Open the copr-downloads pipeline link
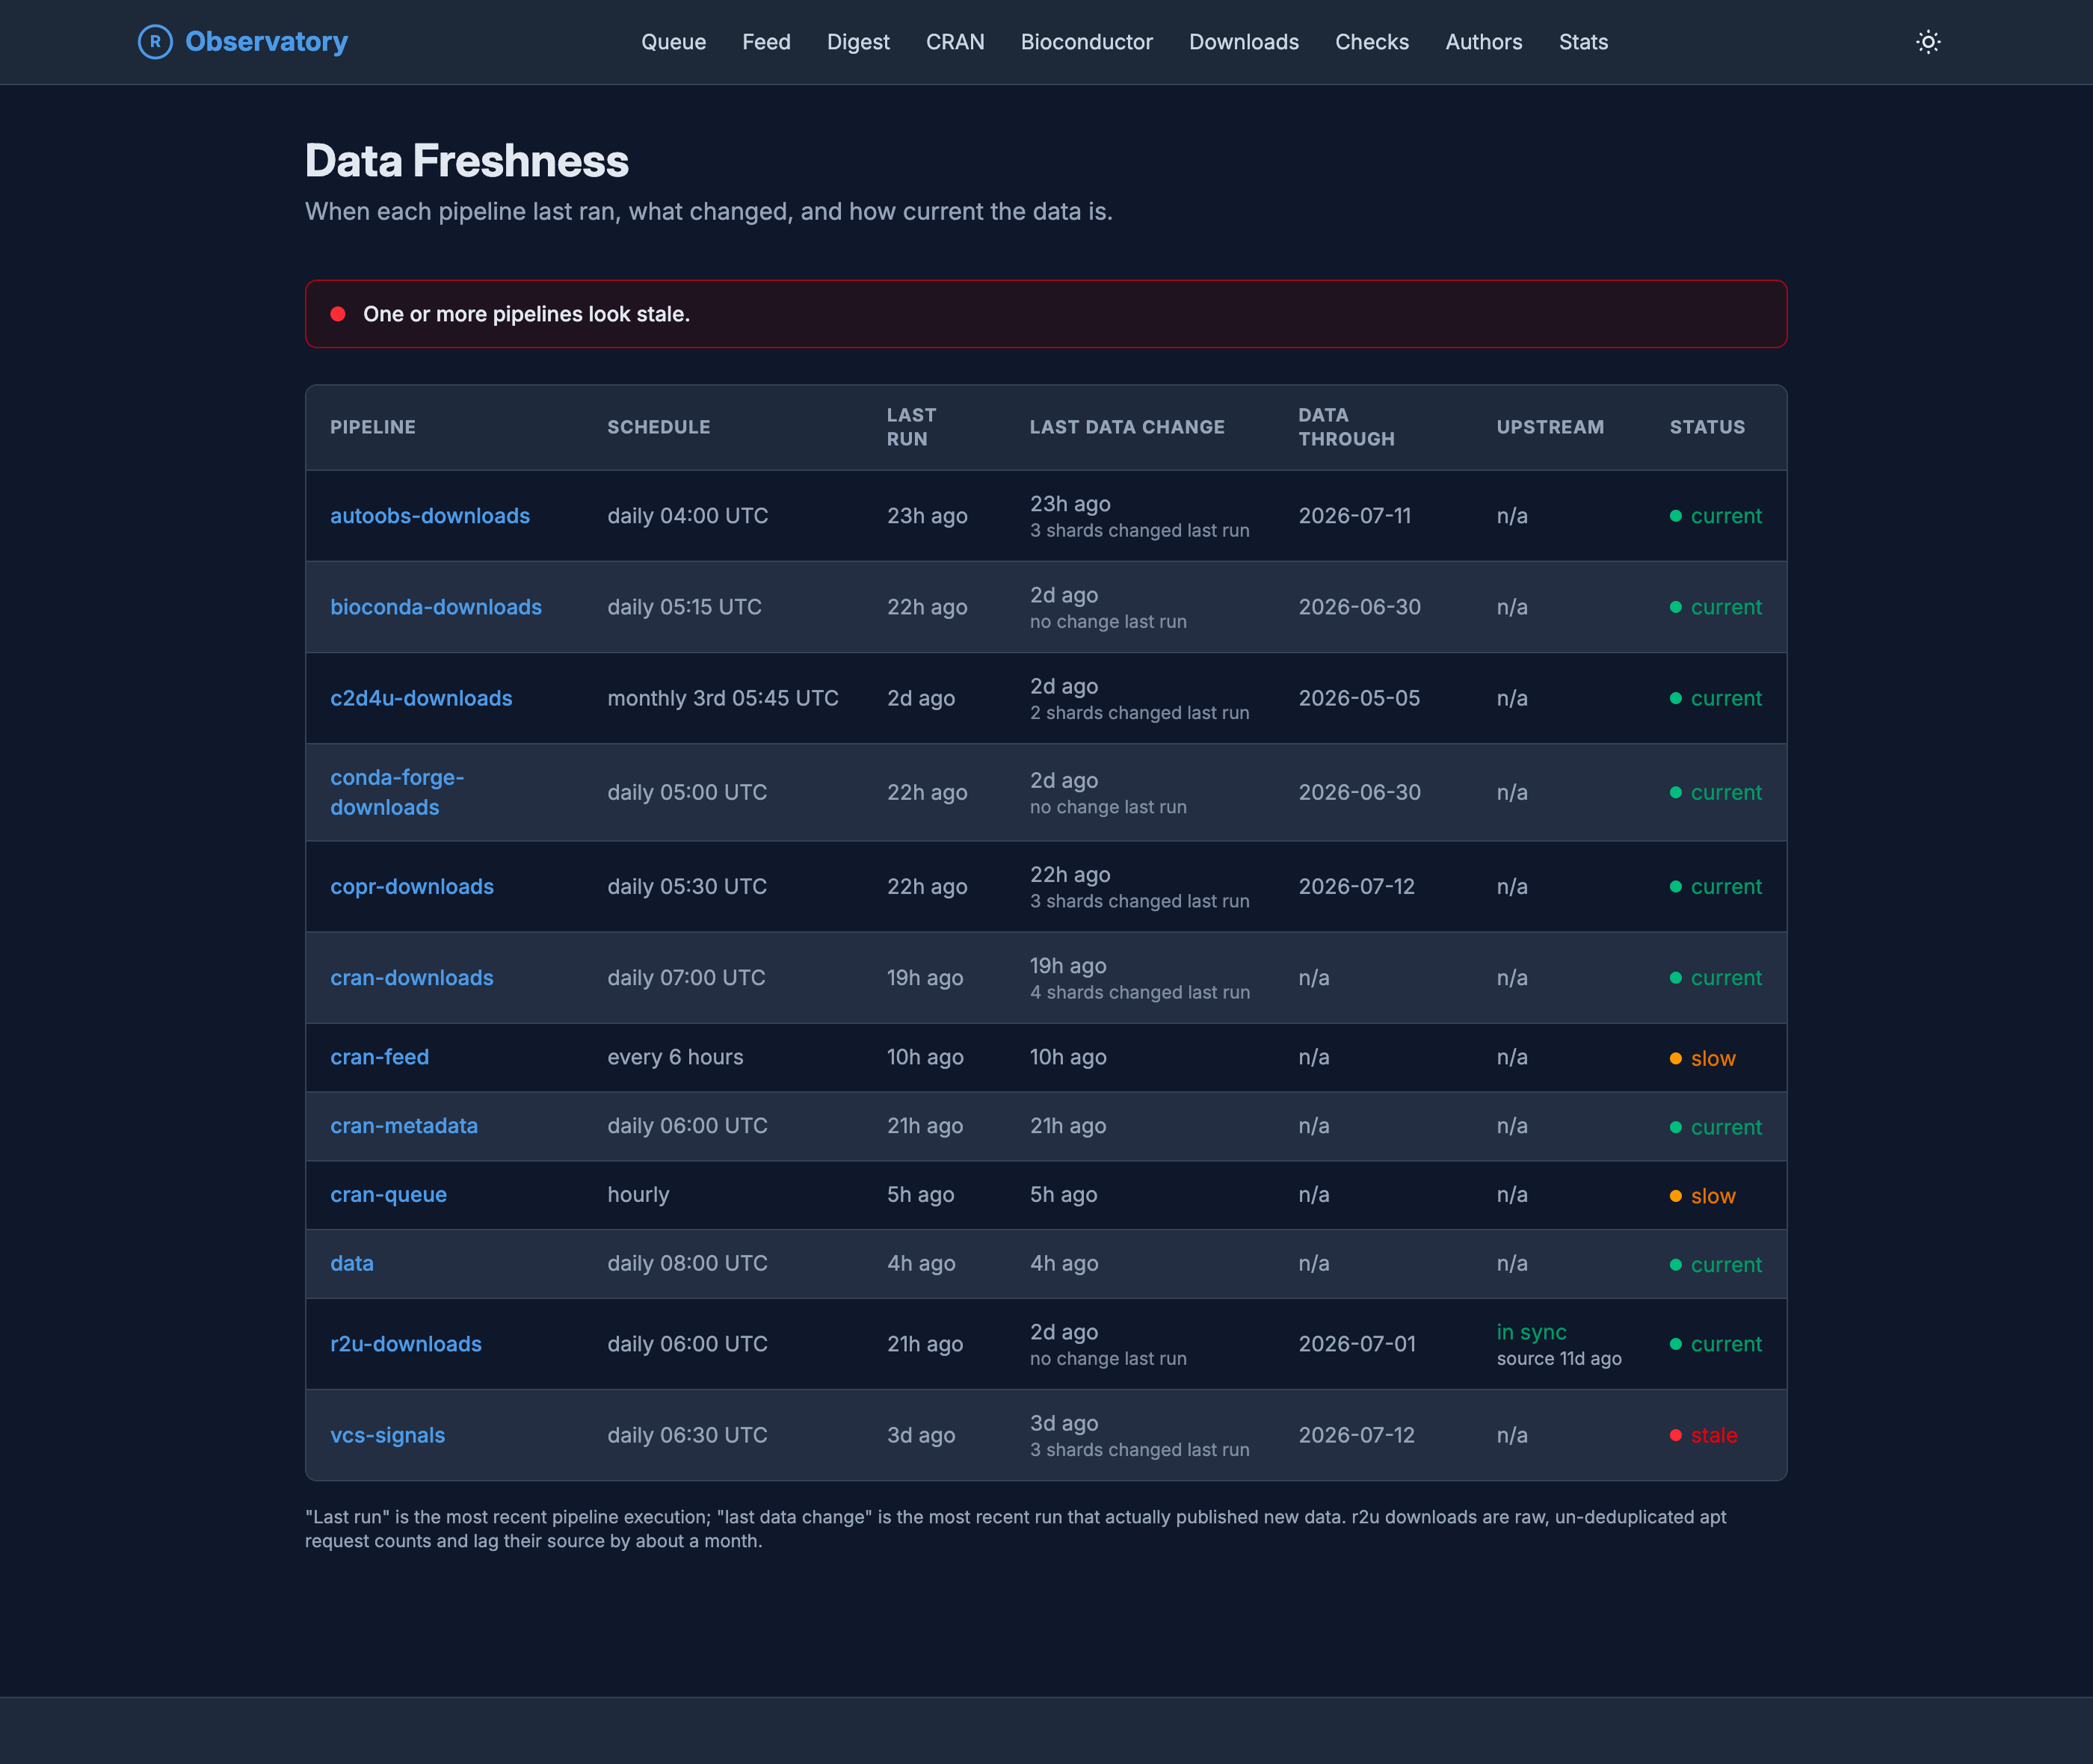Image resolution: width=2093 pixels, height=1764 pixels. pos(412,887)
